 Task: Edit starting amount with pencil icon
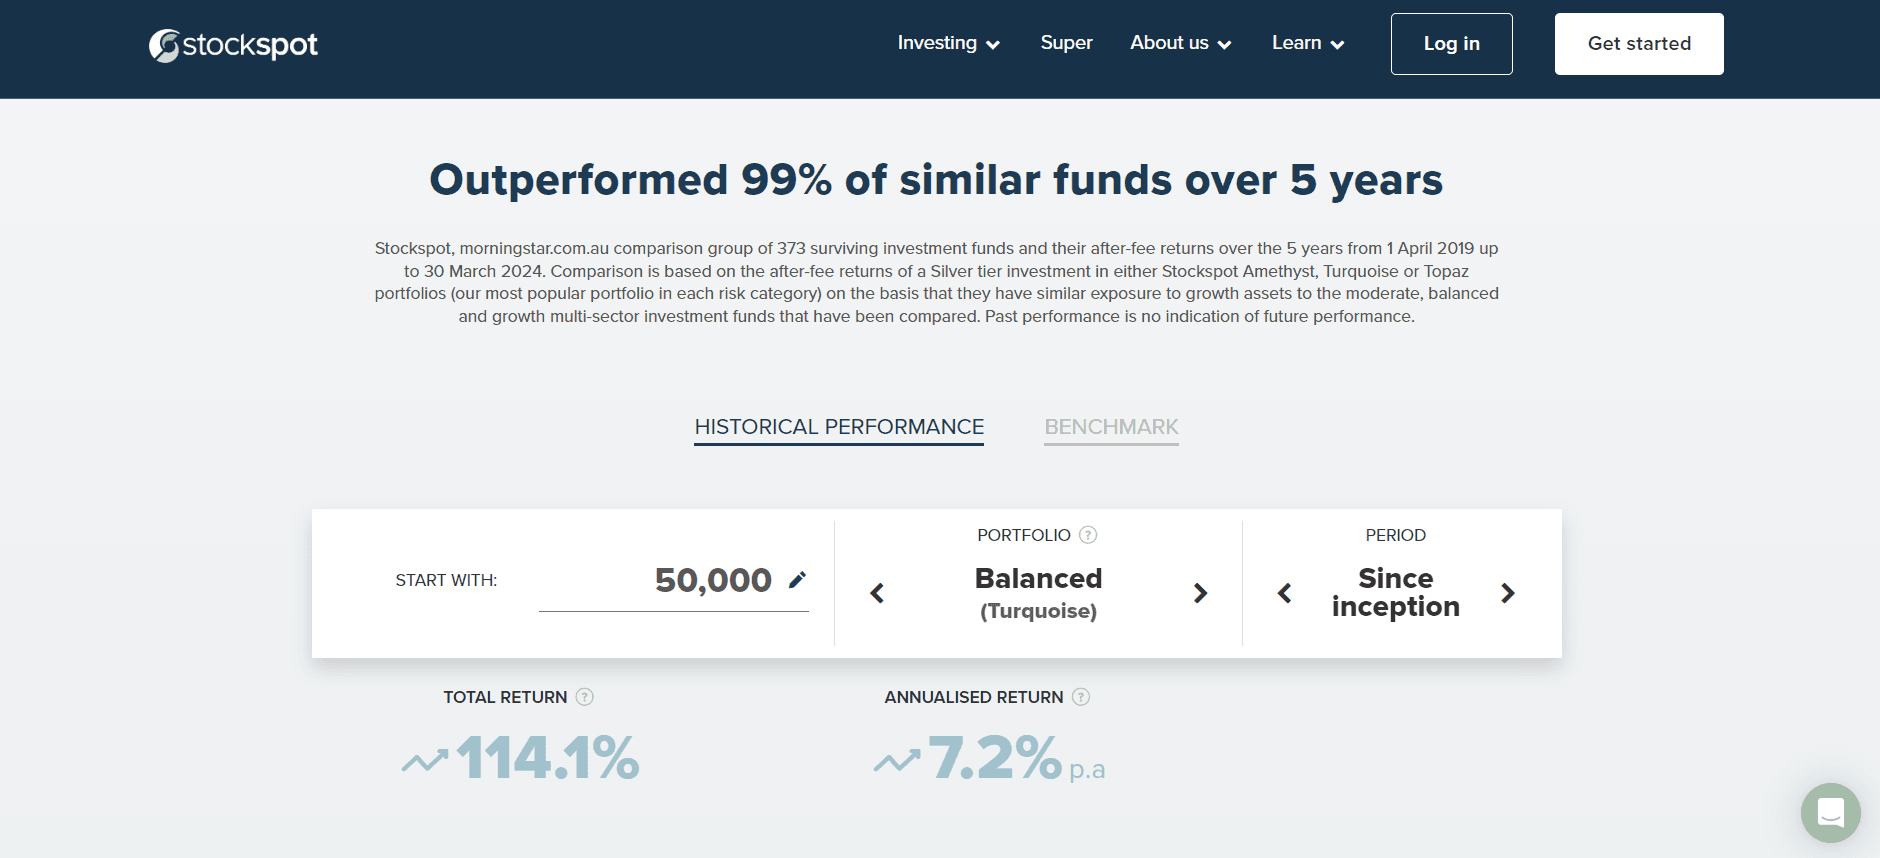coord(797,580)
